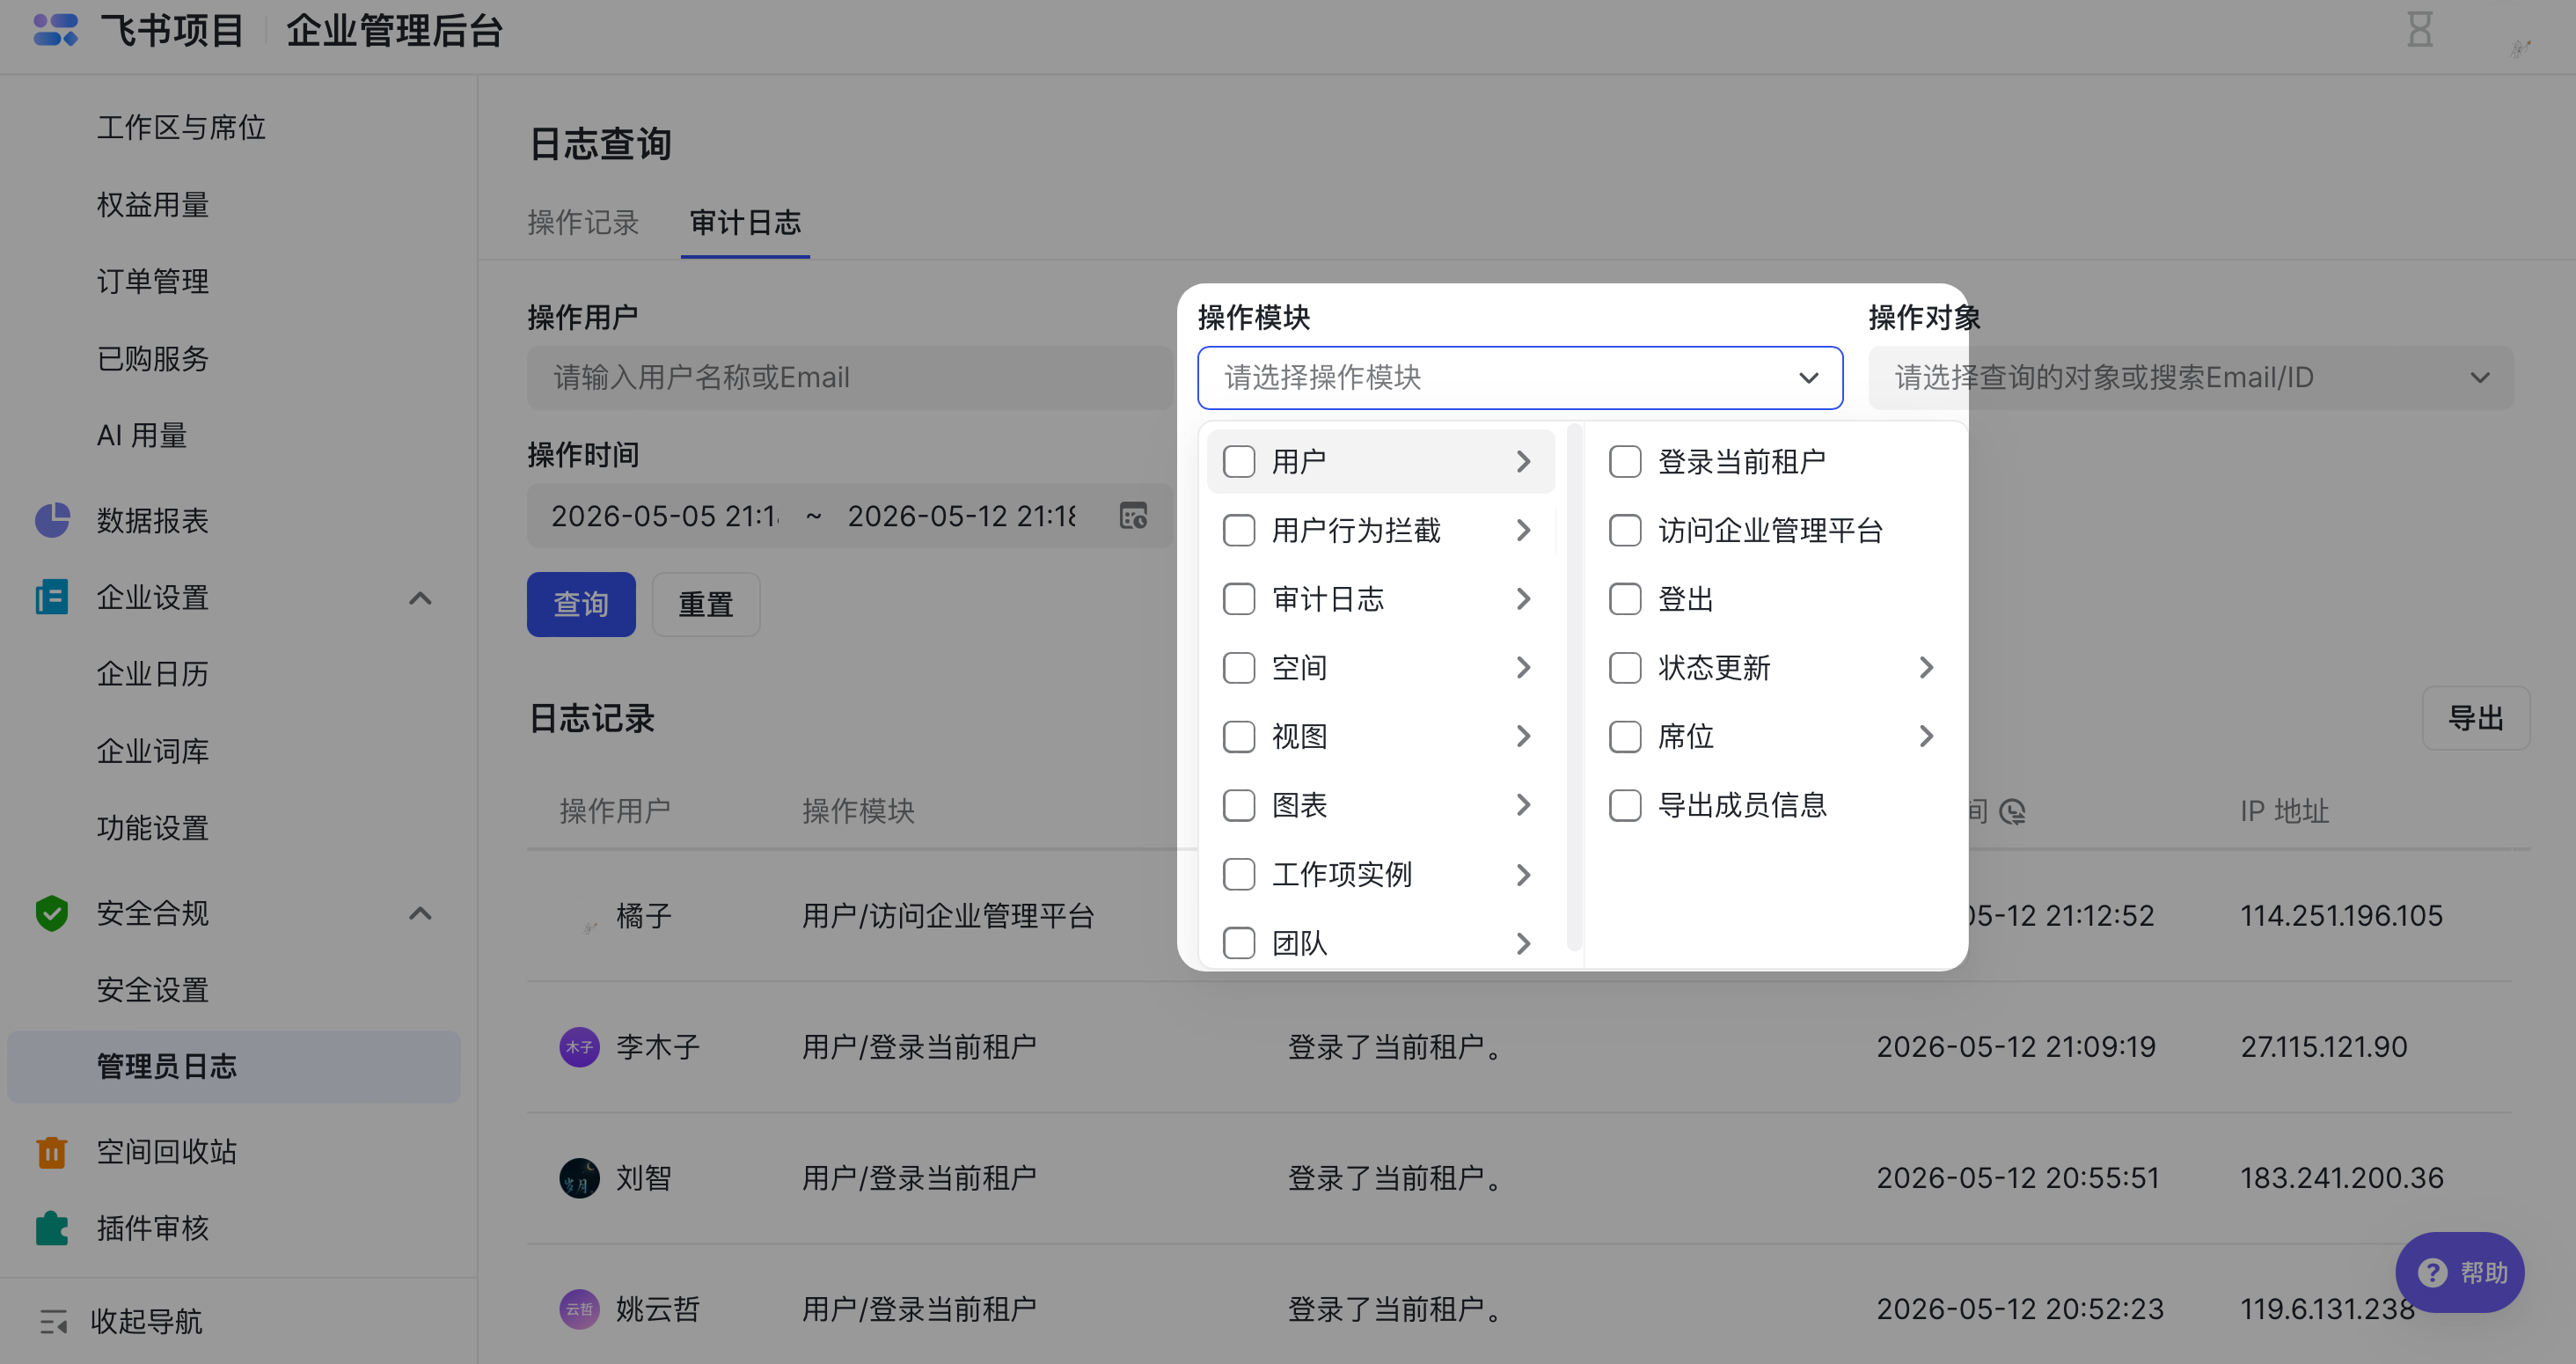Viewport: 2576px width, 1364px height.
Task: Expand the 空间 submenu arrow
Action: (x=1523, y=667)
